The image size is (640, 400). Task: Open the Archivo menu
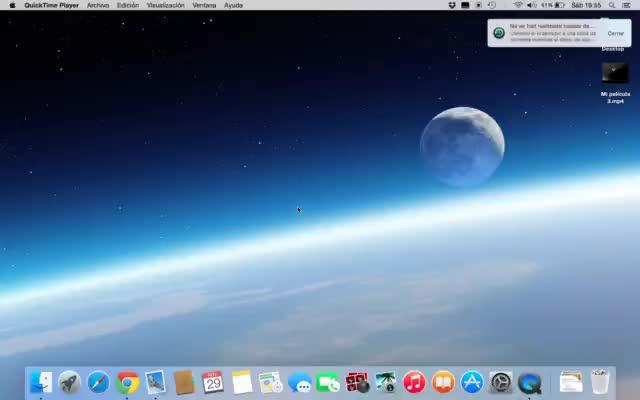[98, 5]
